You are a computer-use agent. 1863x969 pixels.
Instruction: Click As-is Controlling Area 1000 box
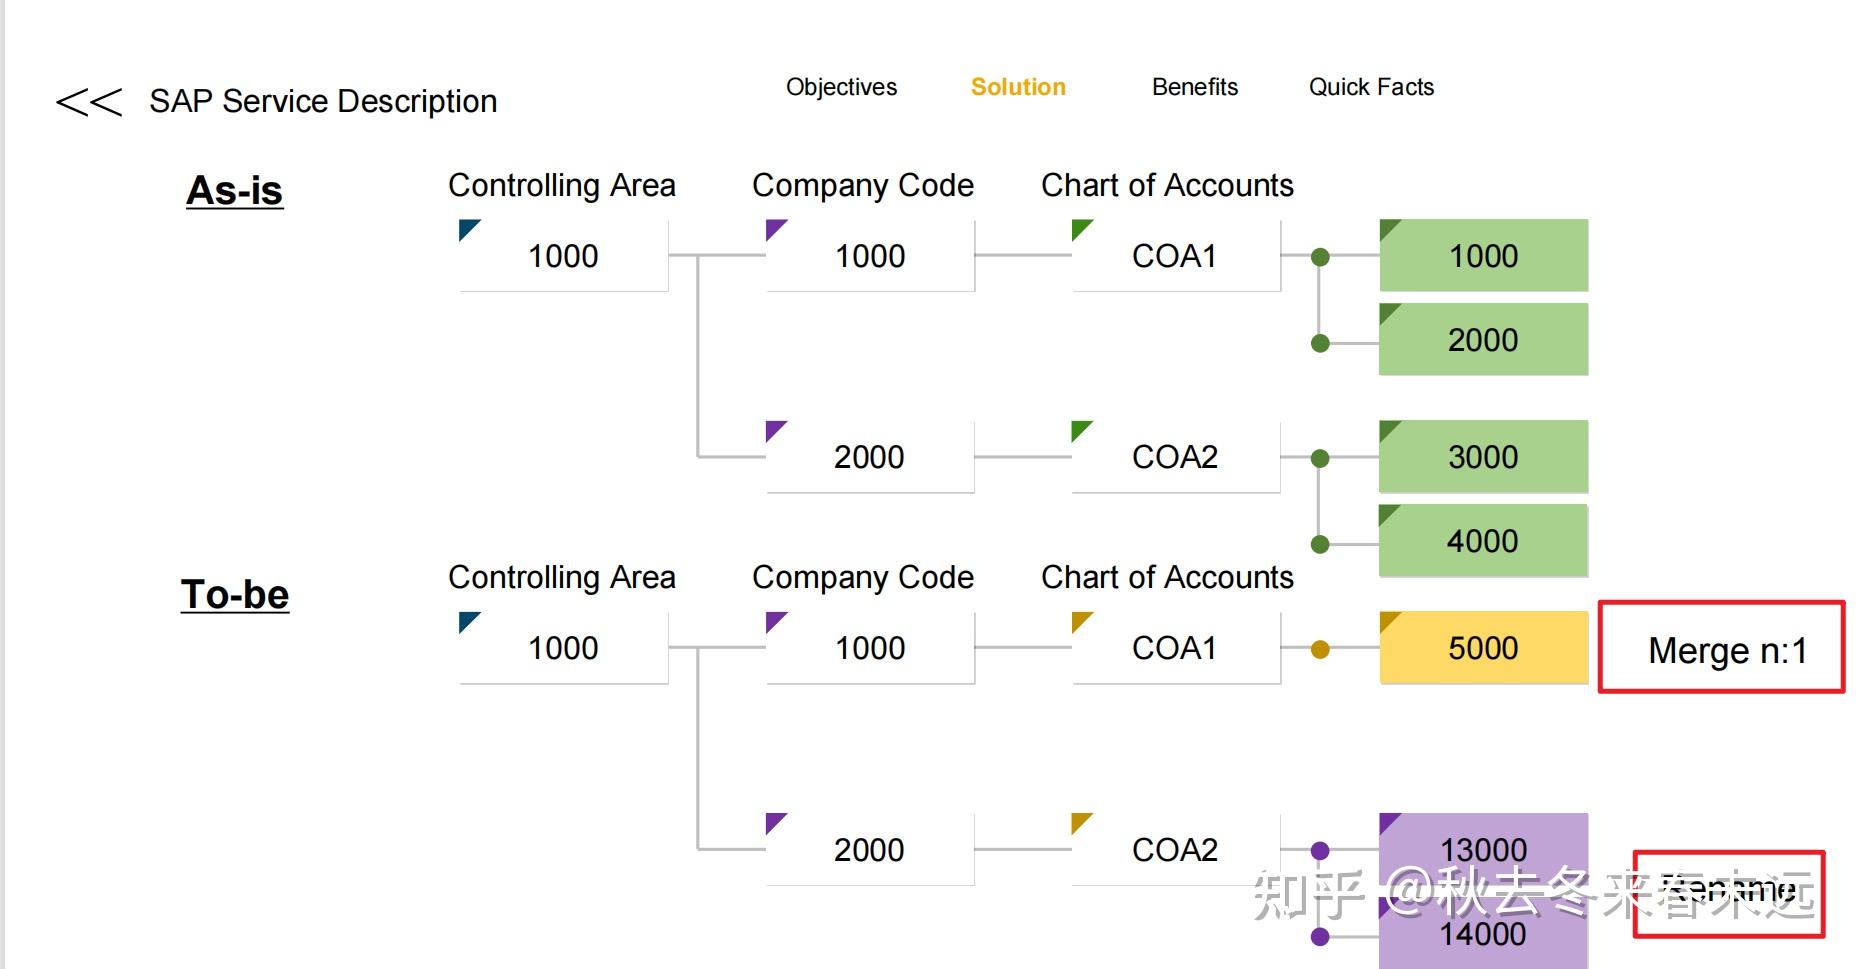click(563, 256)
